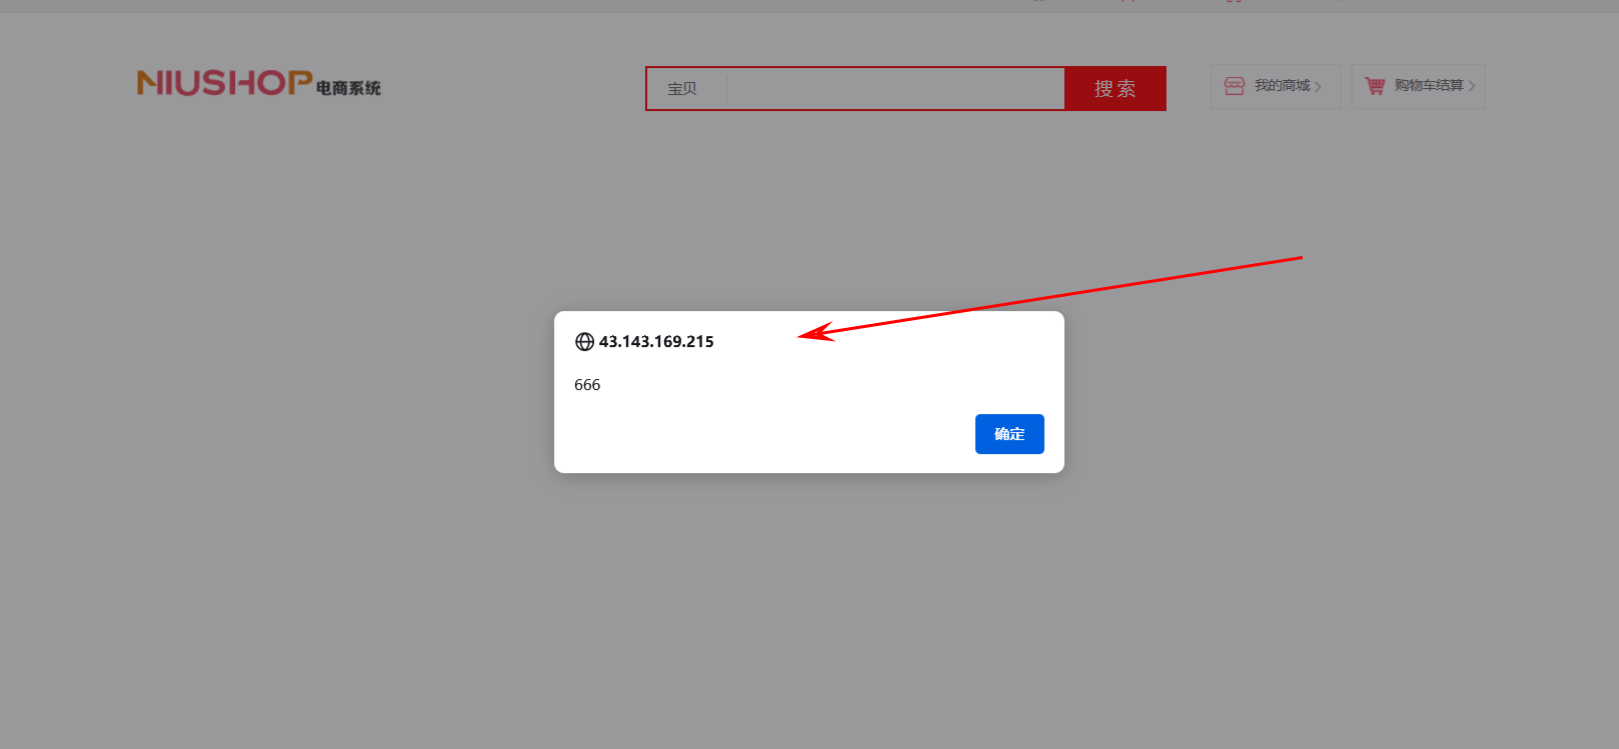
Task: Click the 43.143.169.215 alert title
Action: [656, 342]
